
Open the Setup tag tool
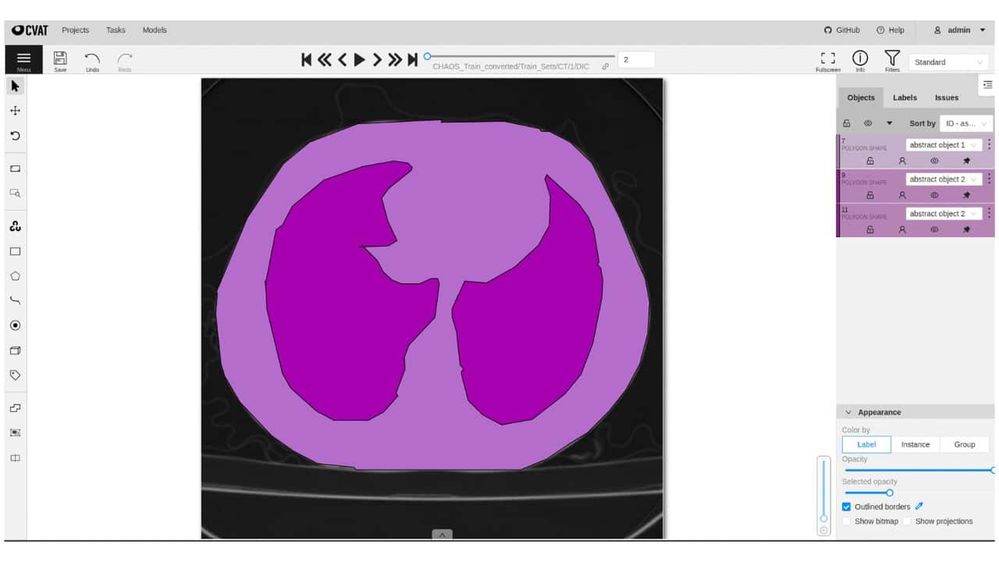[15, 375]
